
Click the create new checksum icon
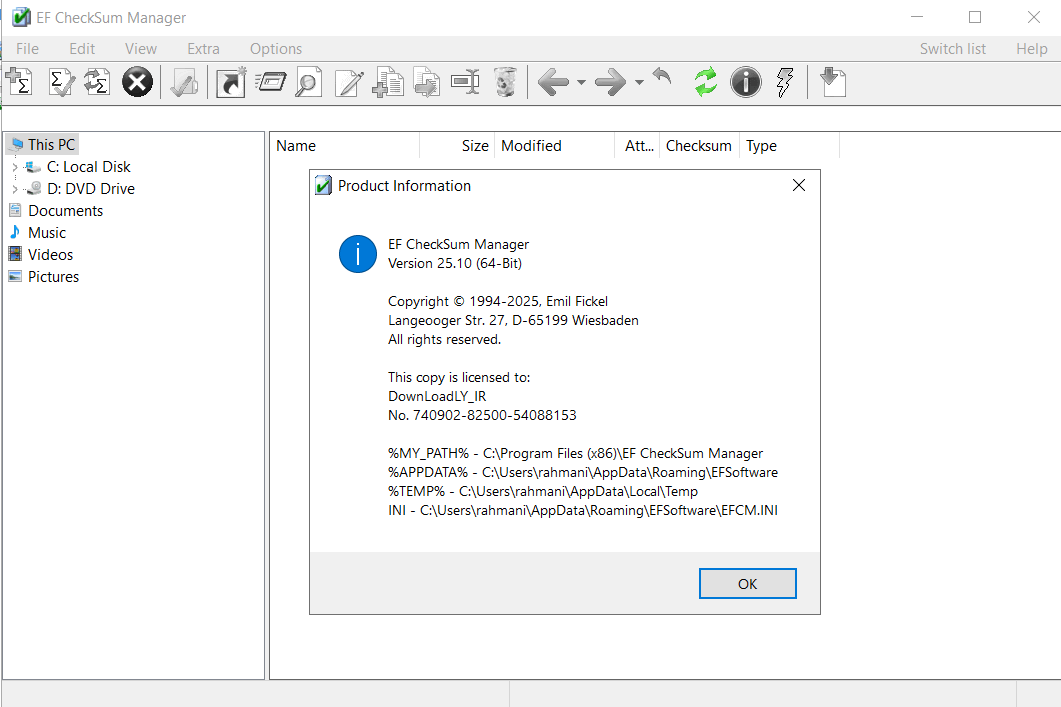pyautogui.click(x=20, y=82)
